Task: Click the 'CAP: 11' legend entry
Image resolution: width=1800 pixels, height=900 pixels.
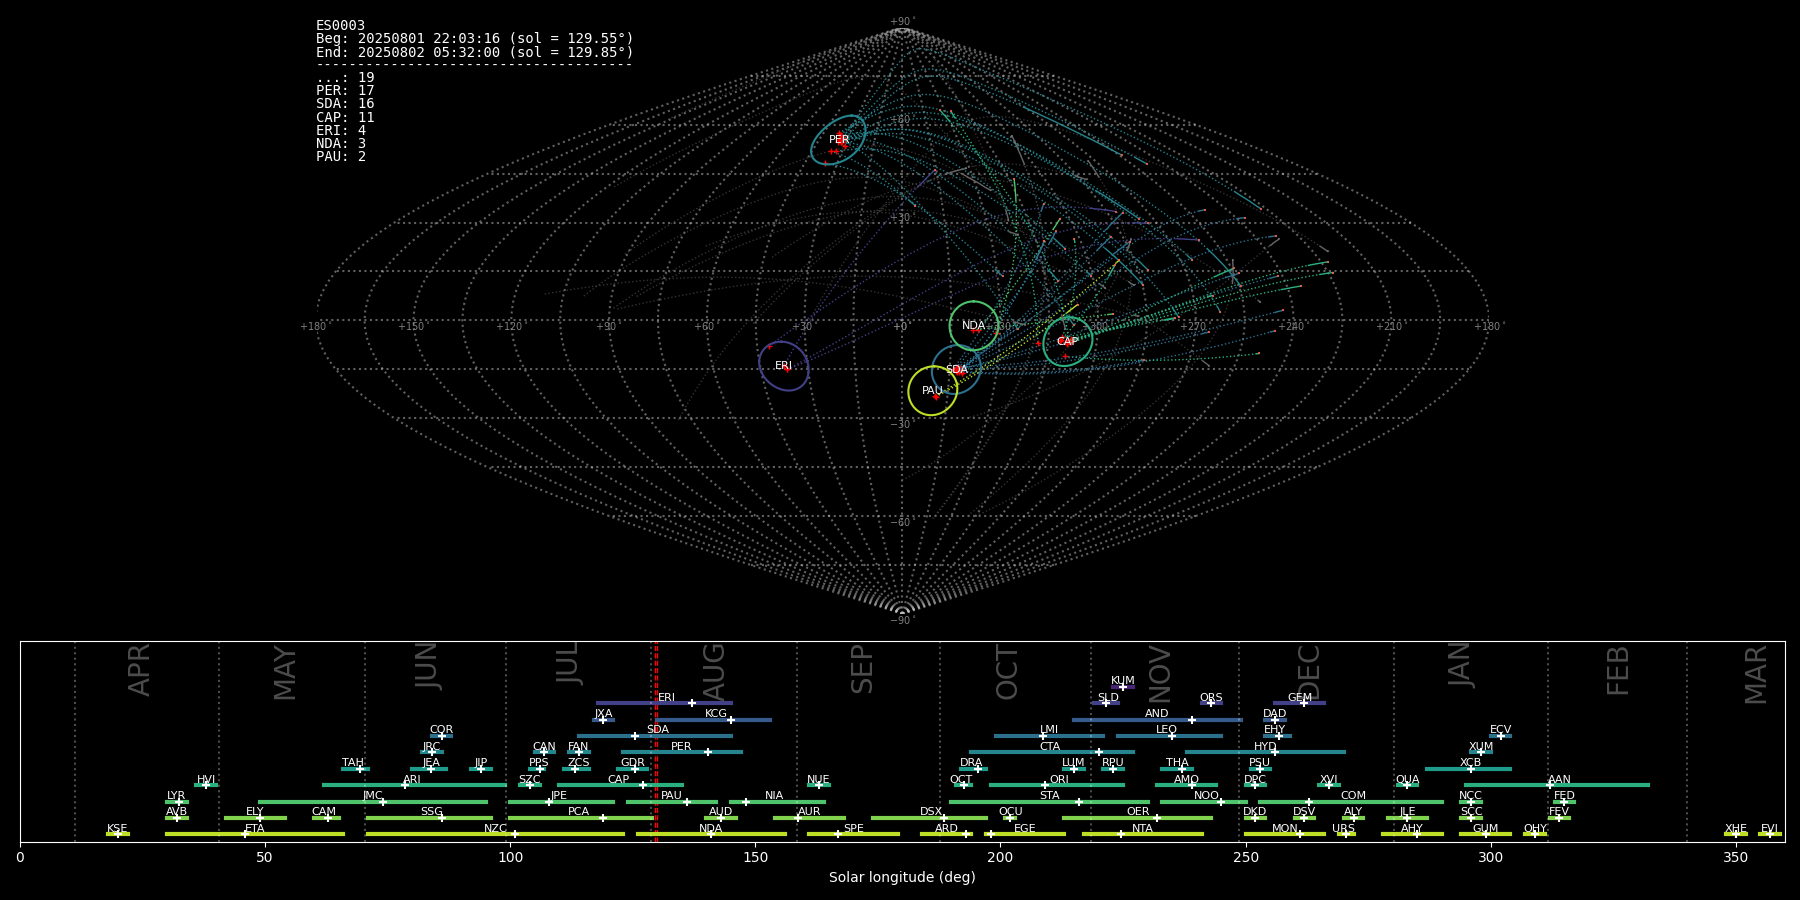Action: (x=345, y=117)
